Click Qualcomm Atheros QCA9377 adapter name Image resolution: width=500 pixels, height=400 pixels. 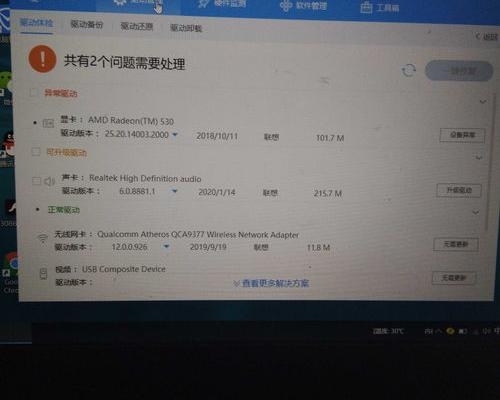[198, 235]
